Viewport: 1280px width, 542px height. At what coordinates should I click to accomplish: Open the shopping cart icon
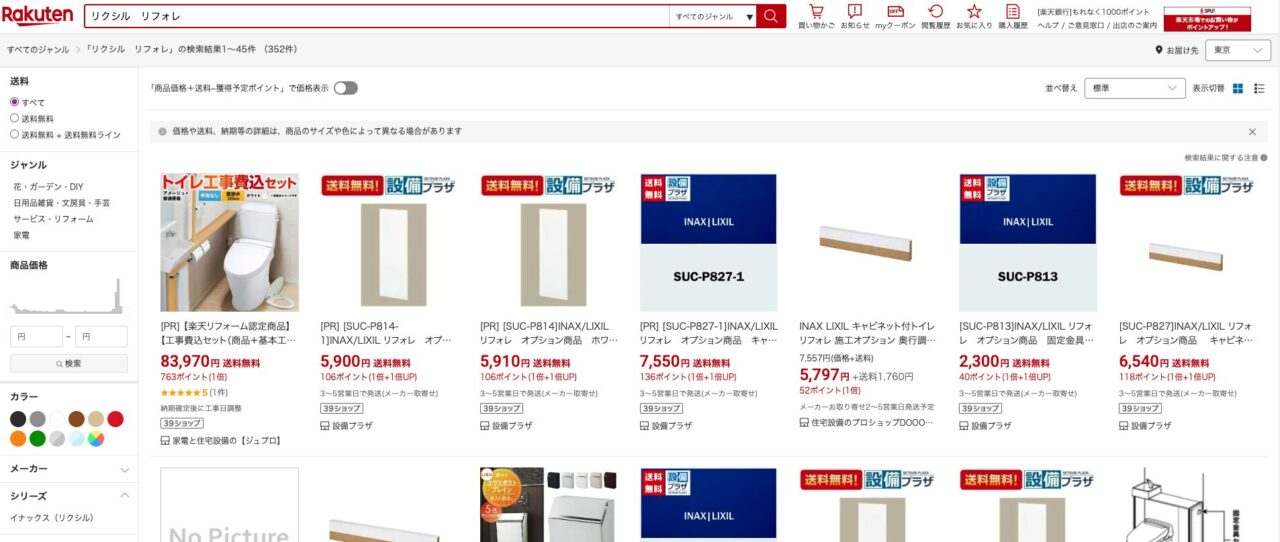(x=816, y=16)
